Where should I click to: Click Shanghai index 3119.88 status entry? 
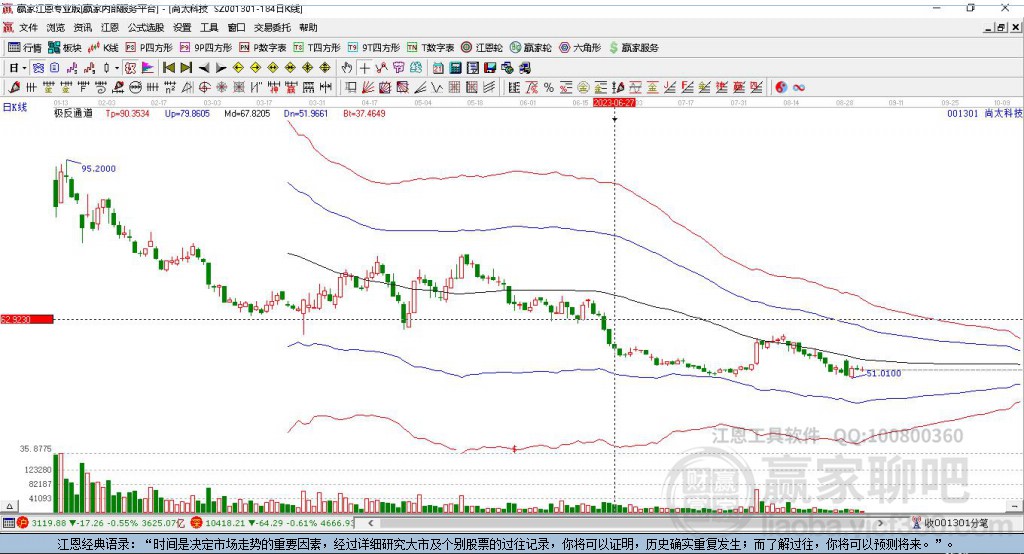101,523
